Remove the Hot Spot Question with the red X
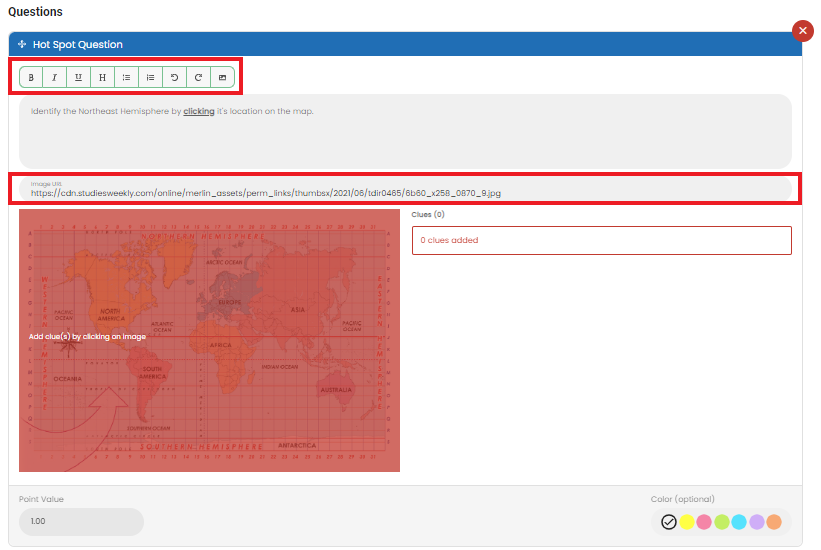The width and height of the screenshot is (821, 550). [803, 30]
